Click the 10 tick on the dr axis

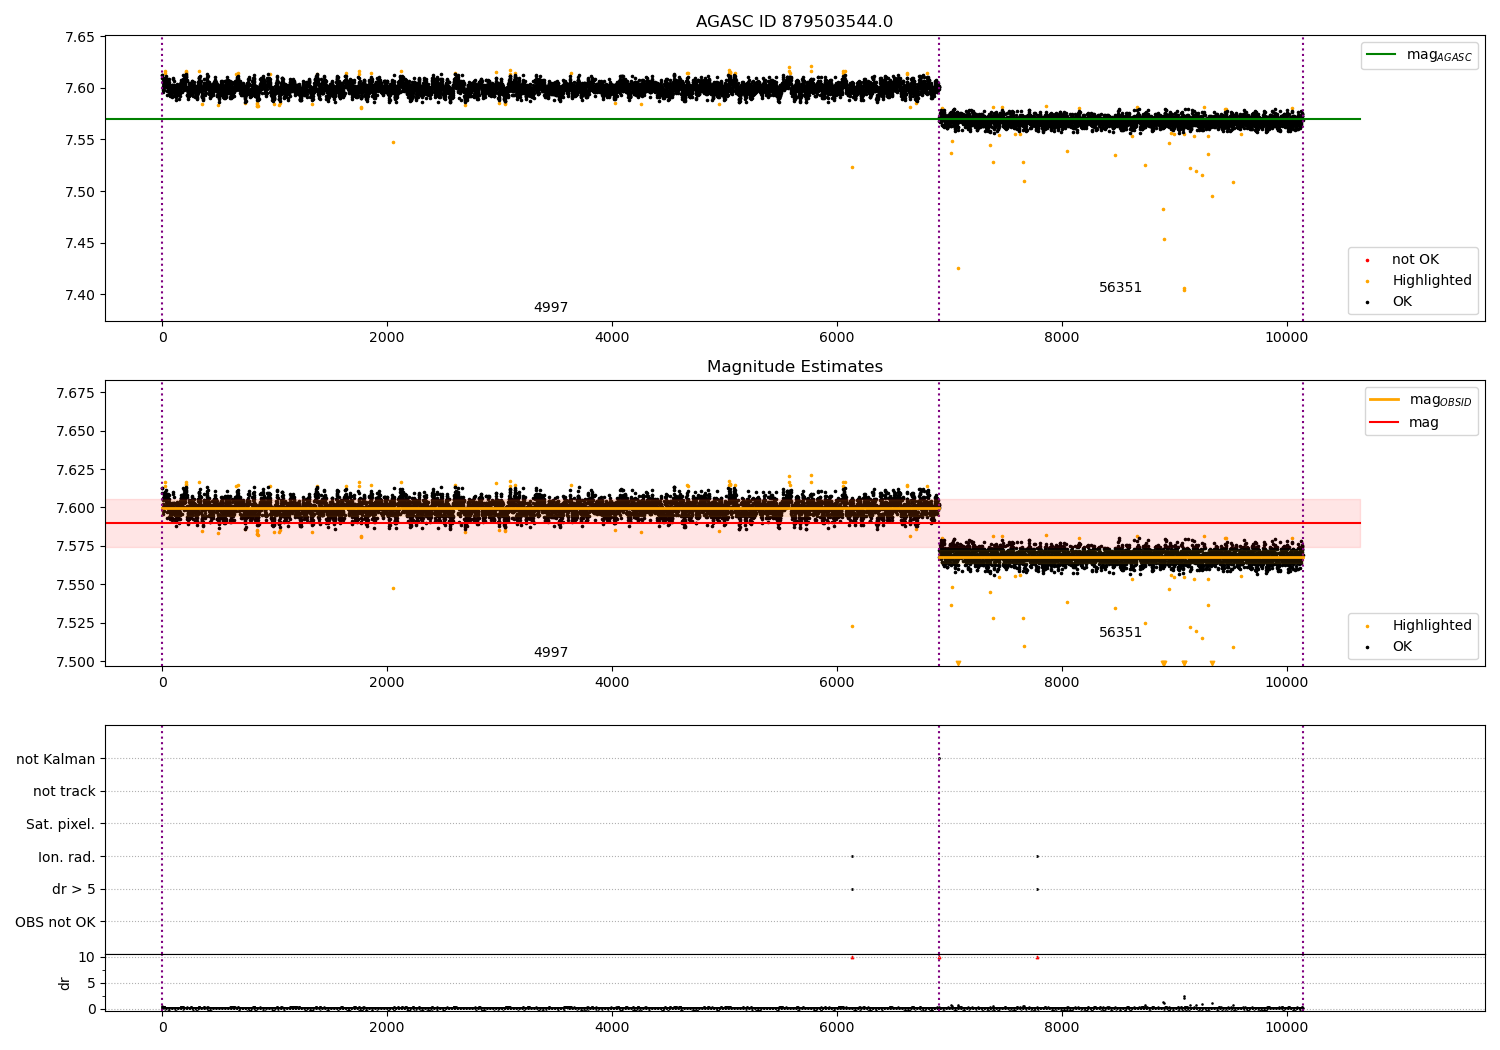[x=87, y=957]
